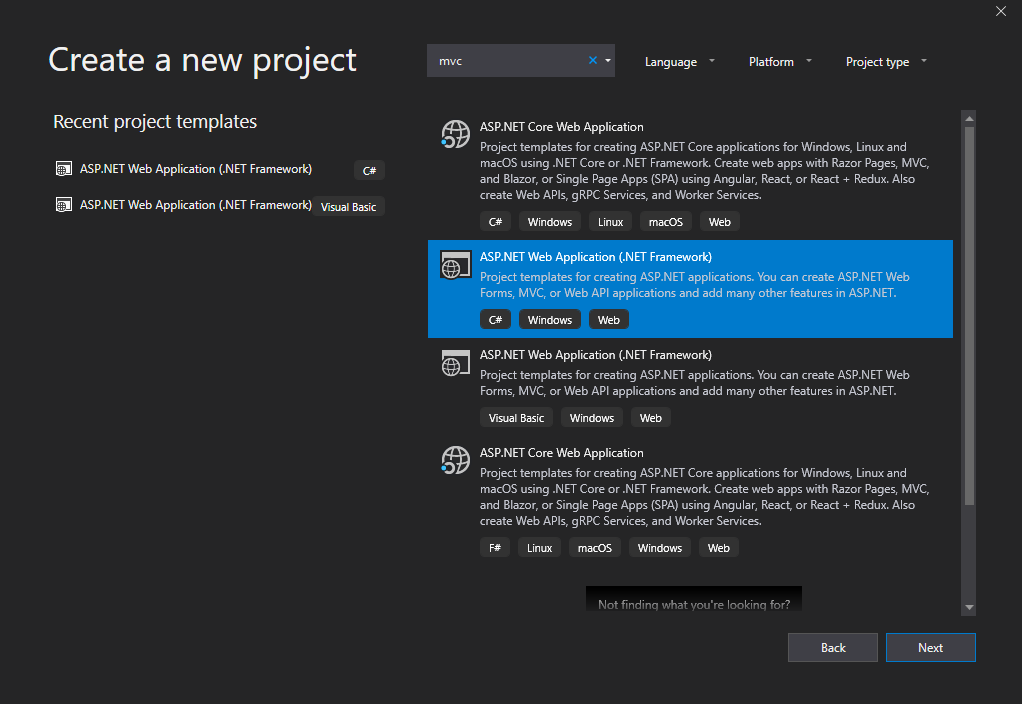Click the Visual Basic tag in the template list
The height and width of the screenshot is (704, 1022).
point(516,418)
